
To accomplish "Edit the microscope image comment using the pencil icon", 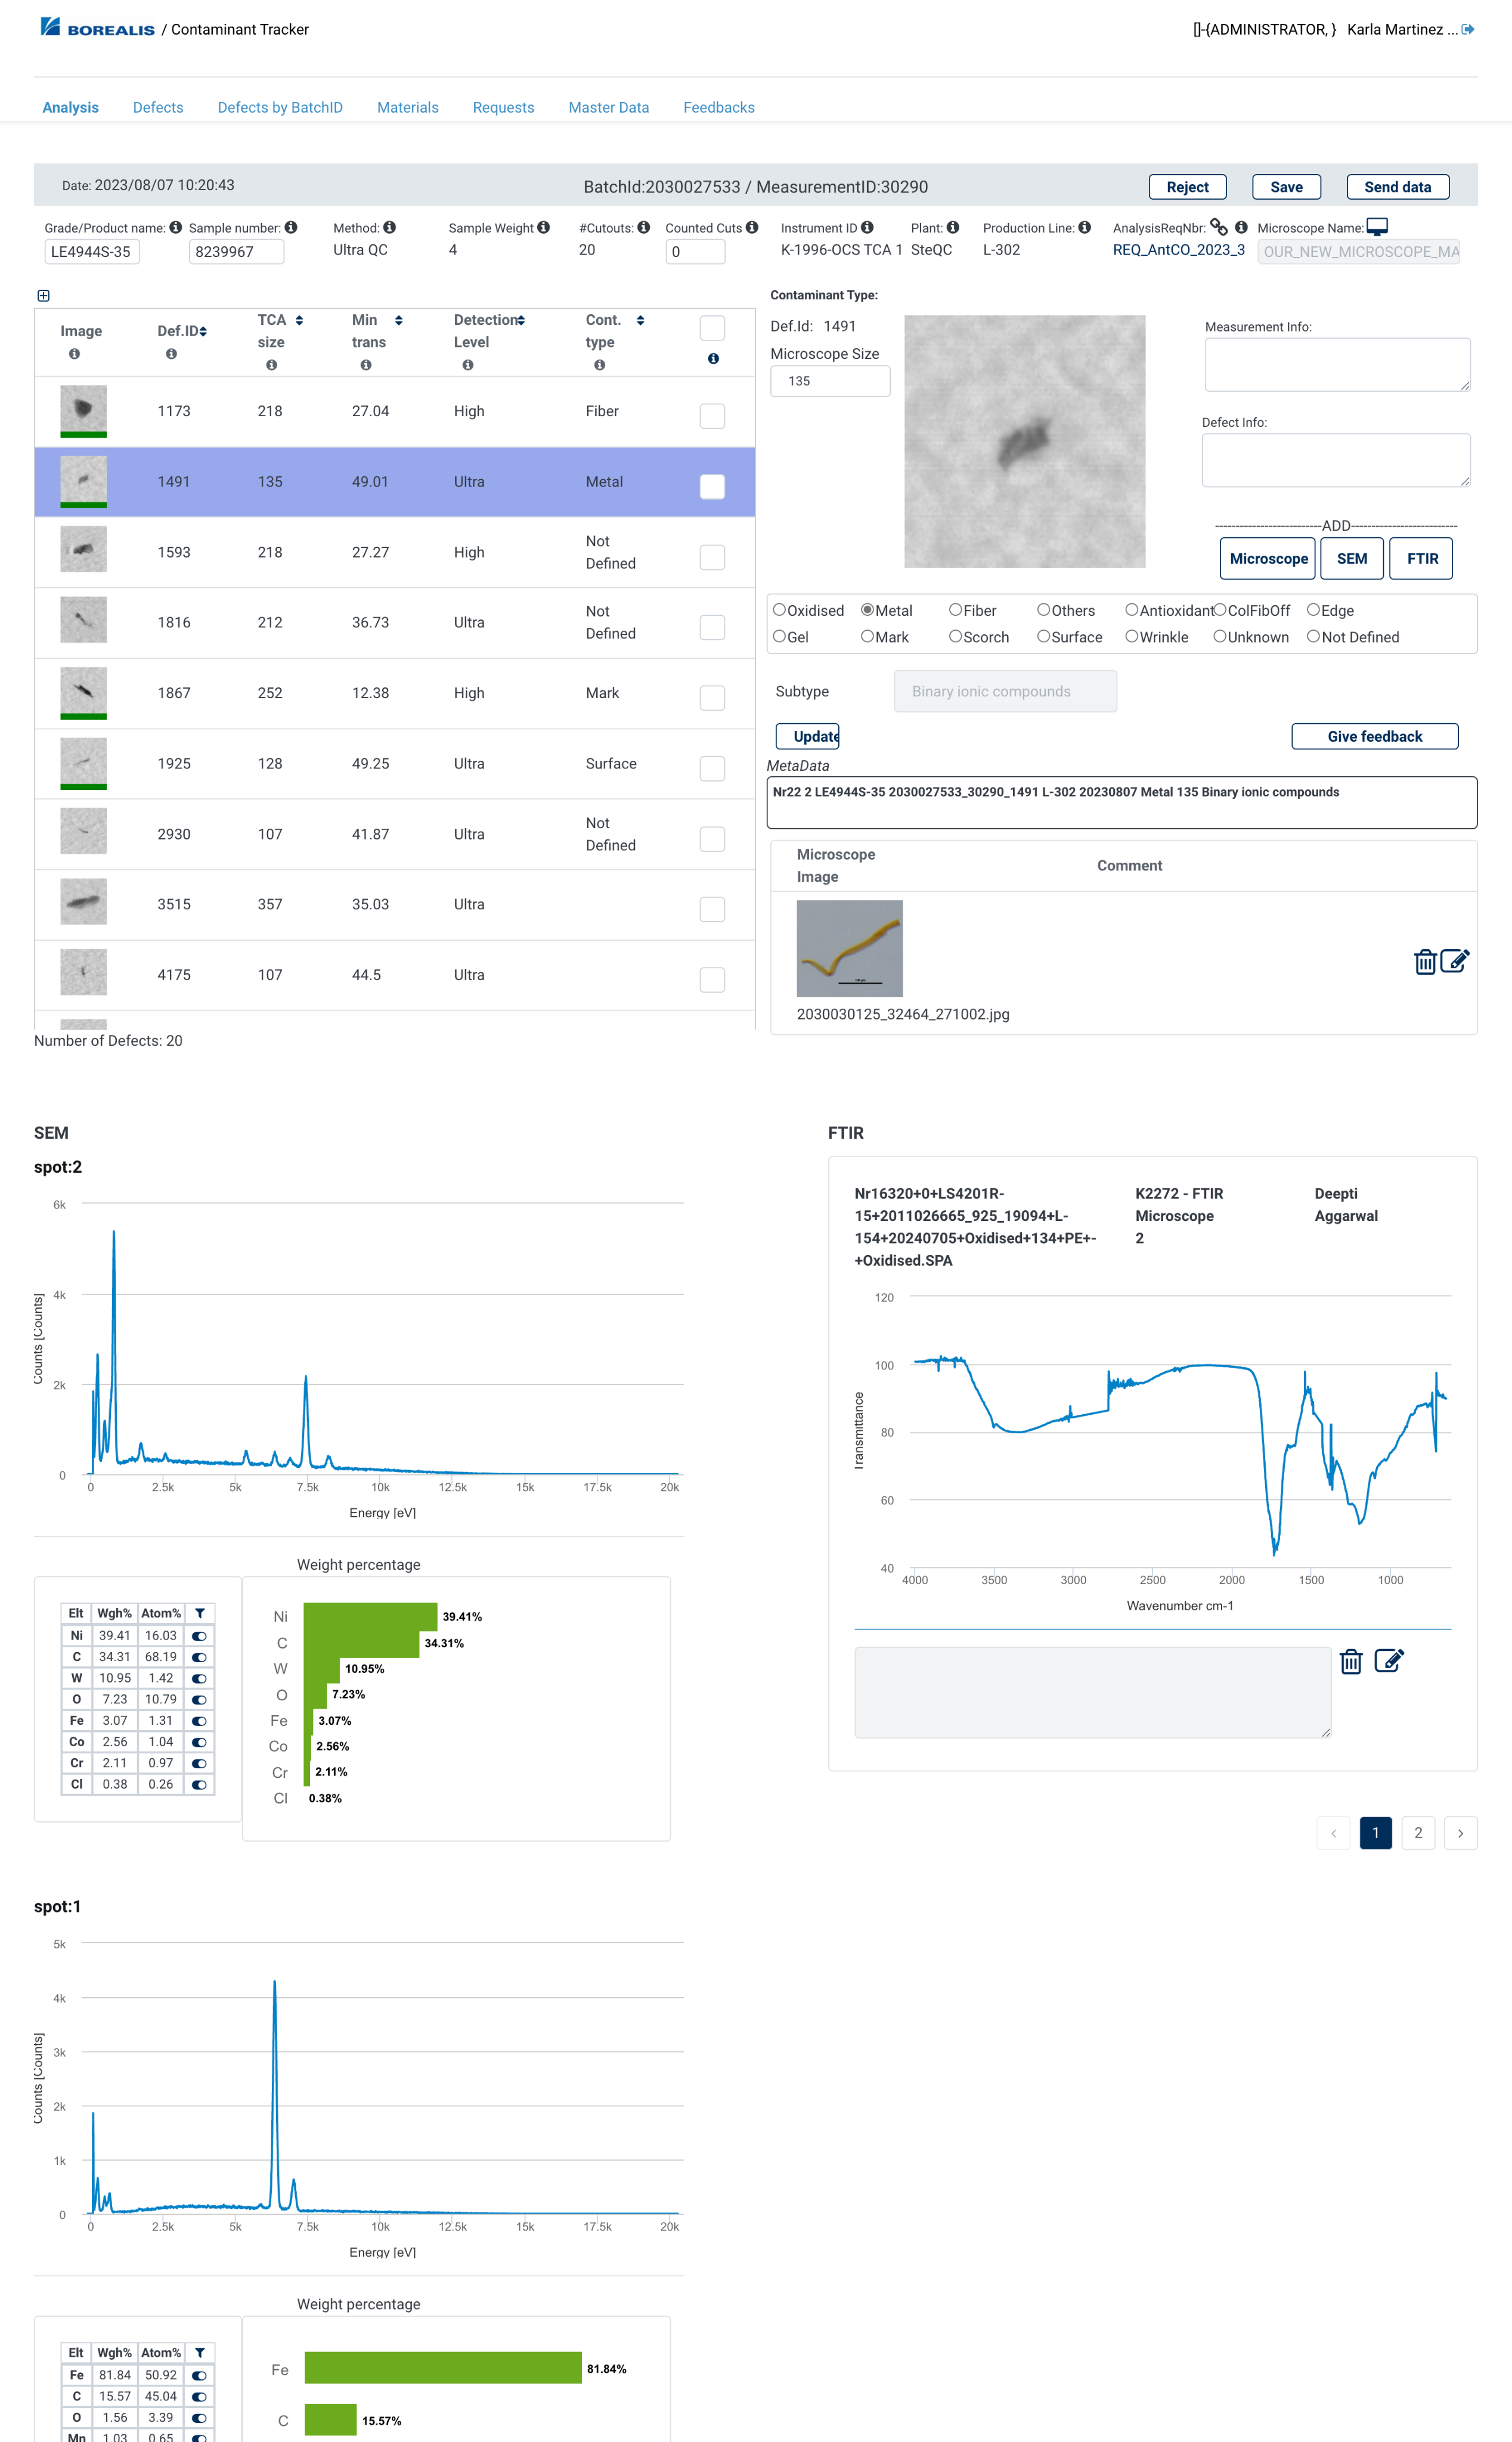I will 1454,962.
